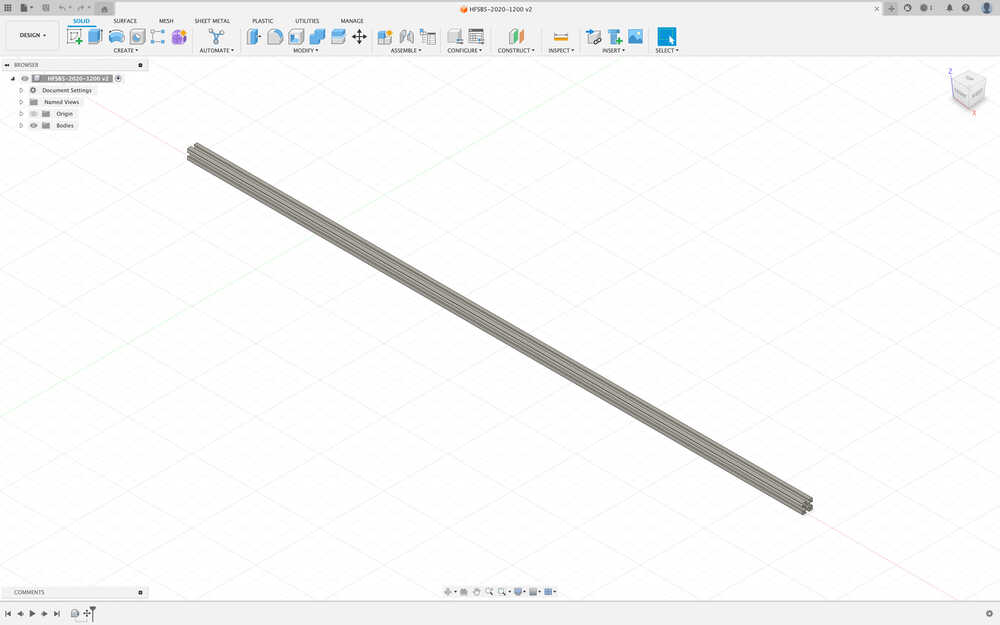
Task: Open the CREATE dropdown menu
Action: pos(126,50)
